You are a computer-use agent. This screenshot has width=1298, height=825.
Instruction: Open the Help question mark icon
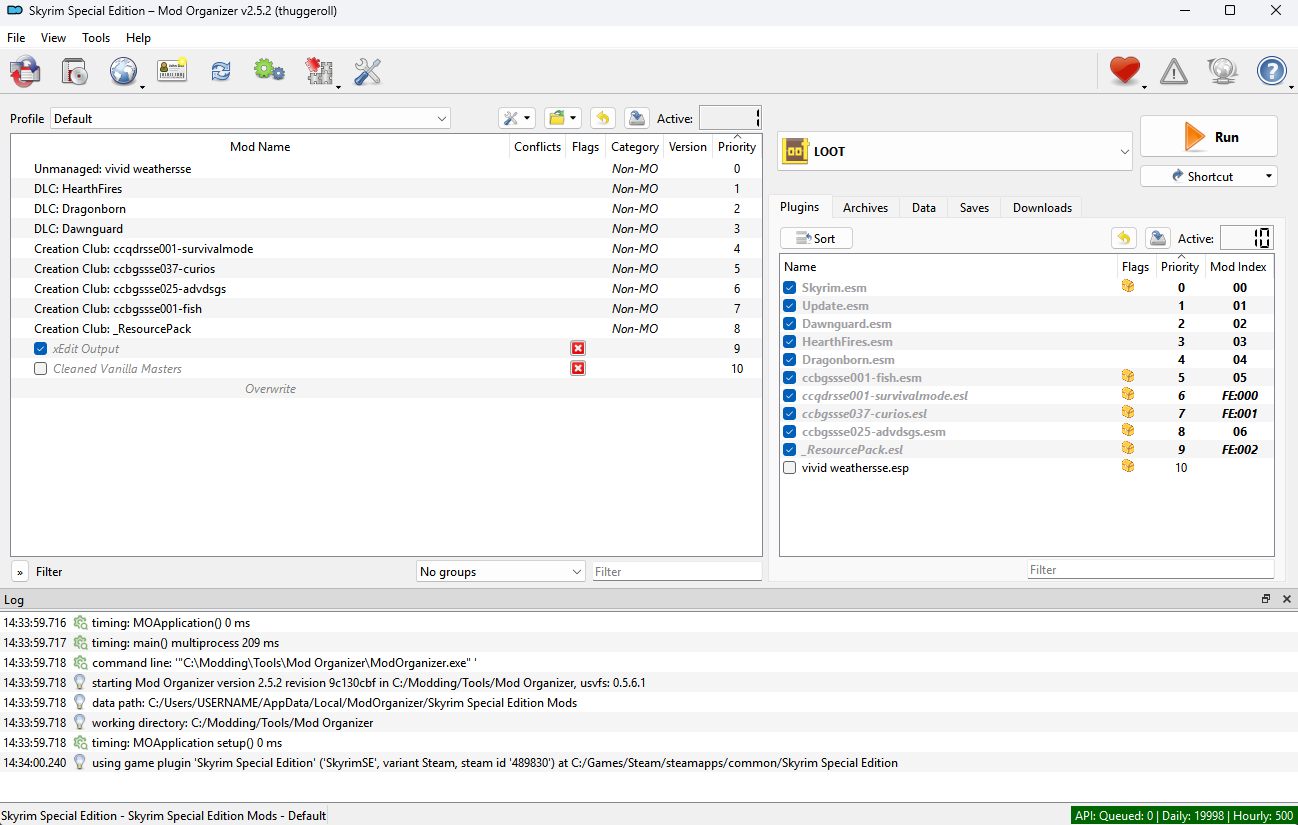[1271, 71]
